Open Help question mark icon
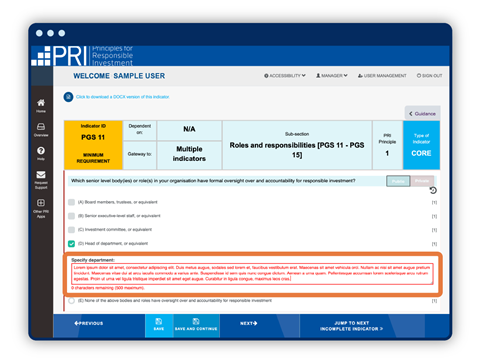 (x=41, y=153)
